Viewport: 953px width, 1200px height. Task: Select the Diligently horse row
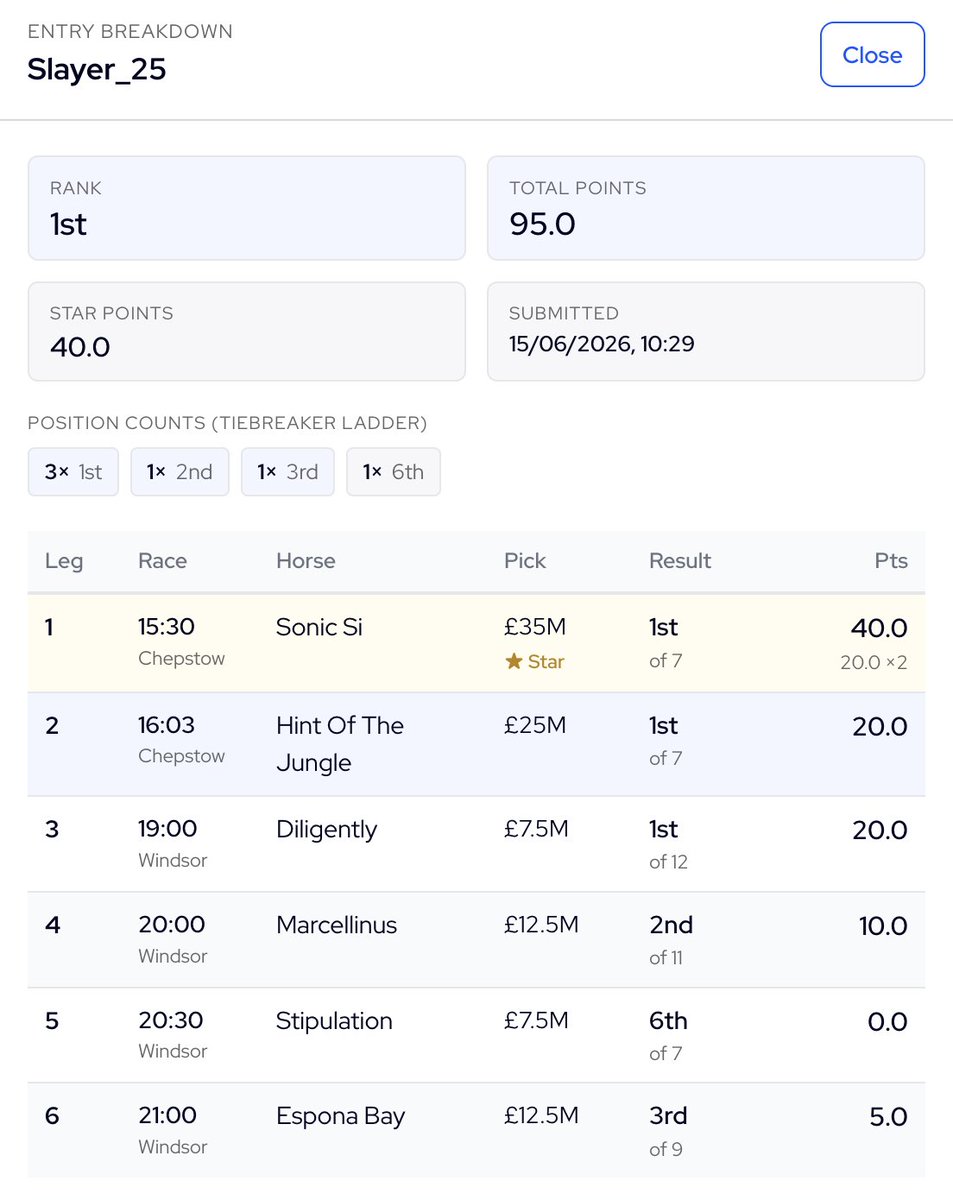476,844
